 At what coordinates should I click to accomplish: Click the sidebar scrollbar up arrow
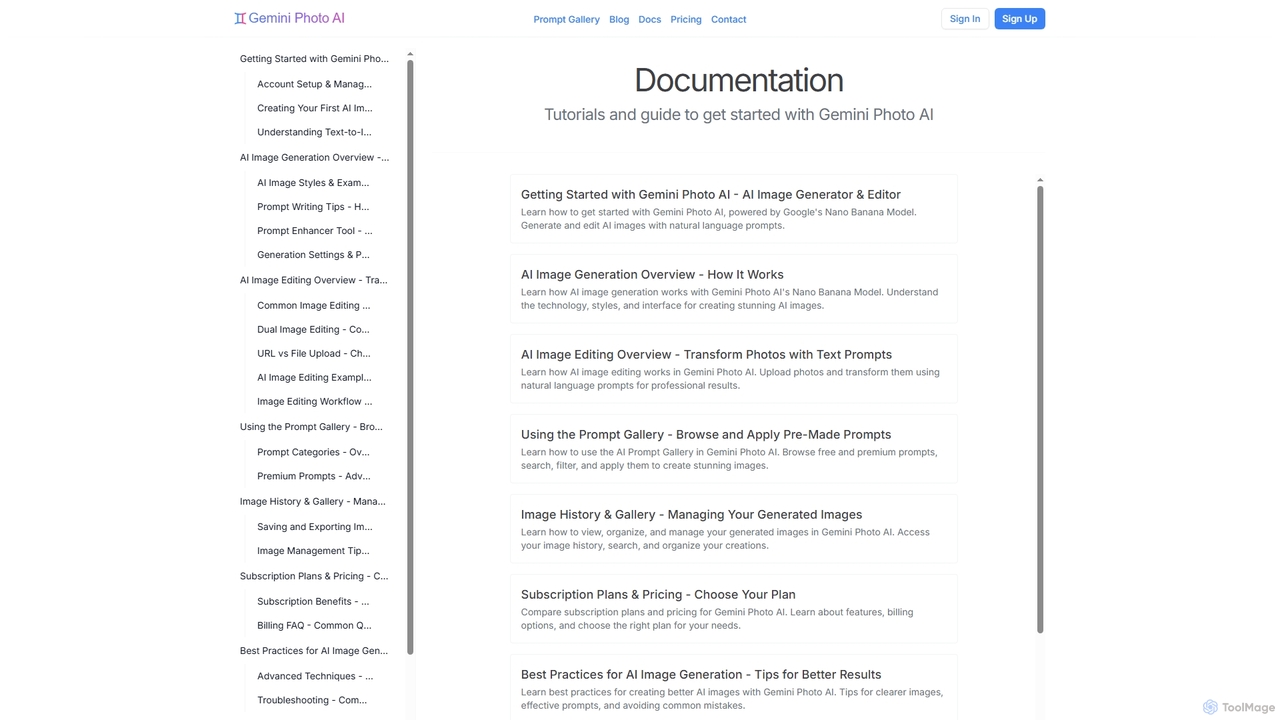410,54
